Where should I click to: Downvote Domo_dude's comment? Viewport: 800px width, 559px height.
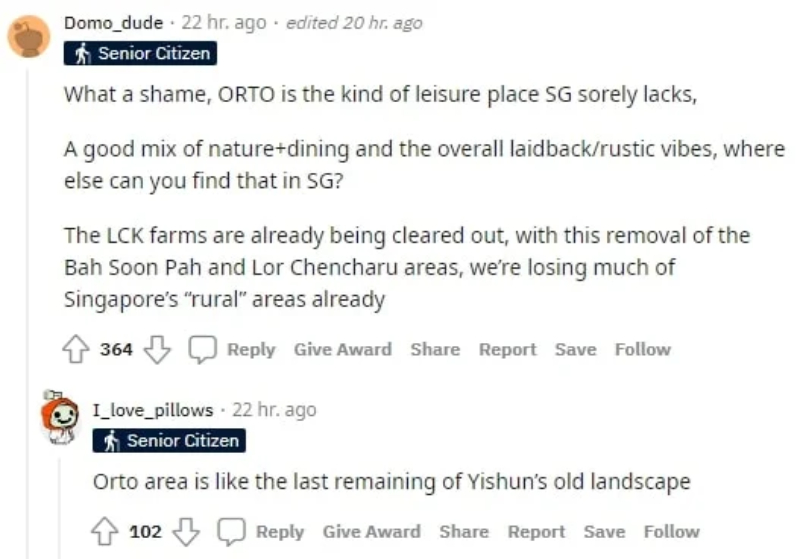tap(155, 350)
